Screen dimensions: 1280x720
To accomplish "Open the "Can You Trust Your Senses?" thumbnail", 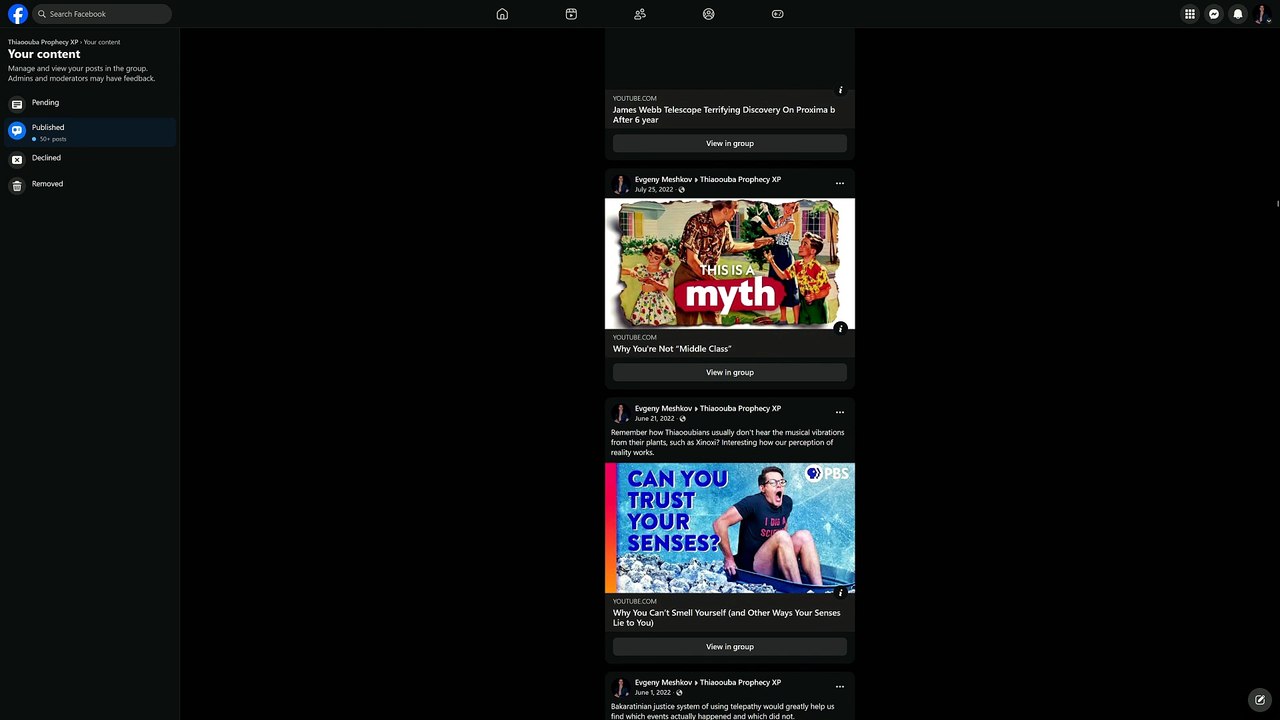I will click(x=730, y=528).
